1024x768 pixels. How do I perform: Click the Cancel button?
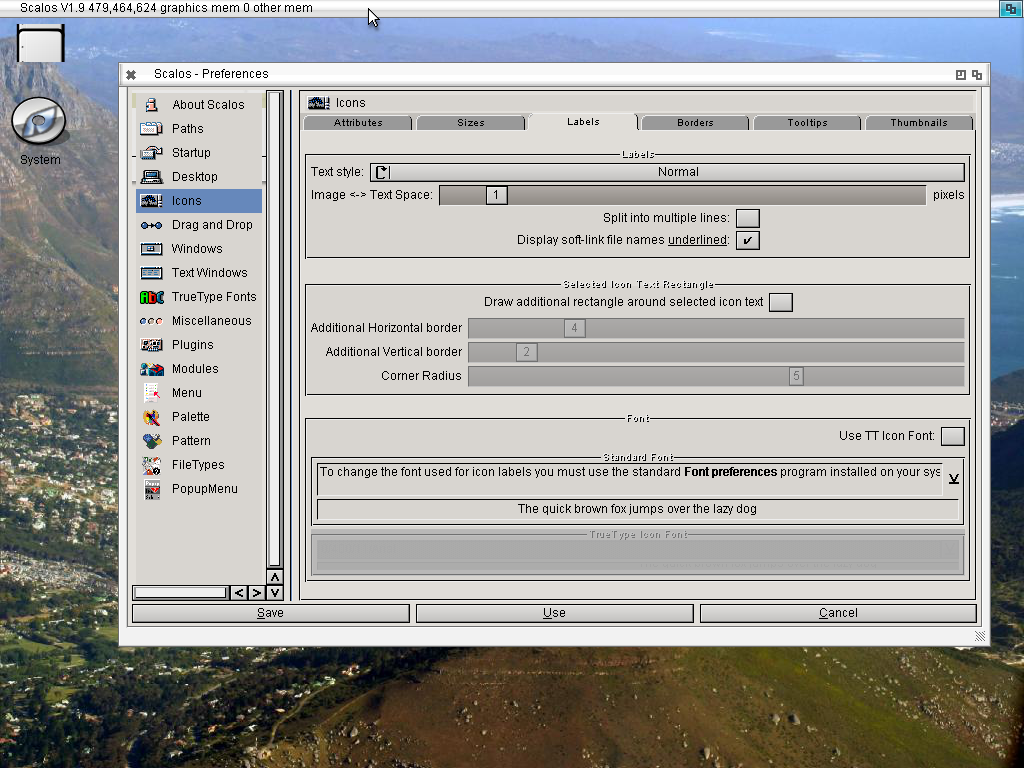pos(837,613)
